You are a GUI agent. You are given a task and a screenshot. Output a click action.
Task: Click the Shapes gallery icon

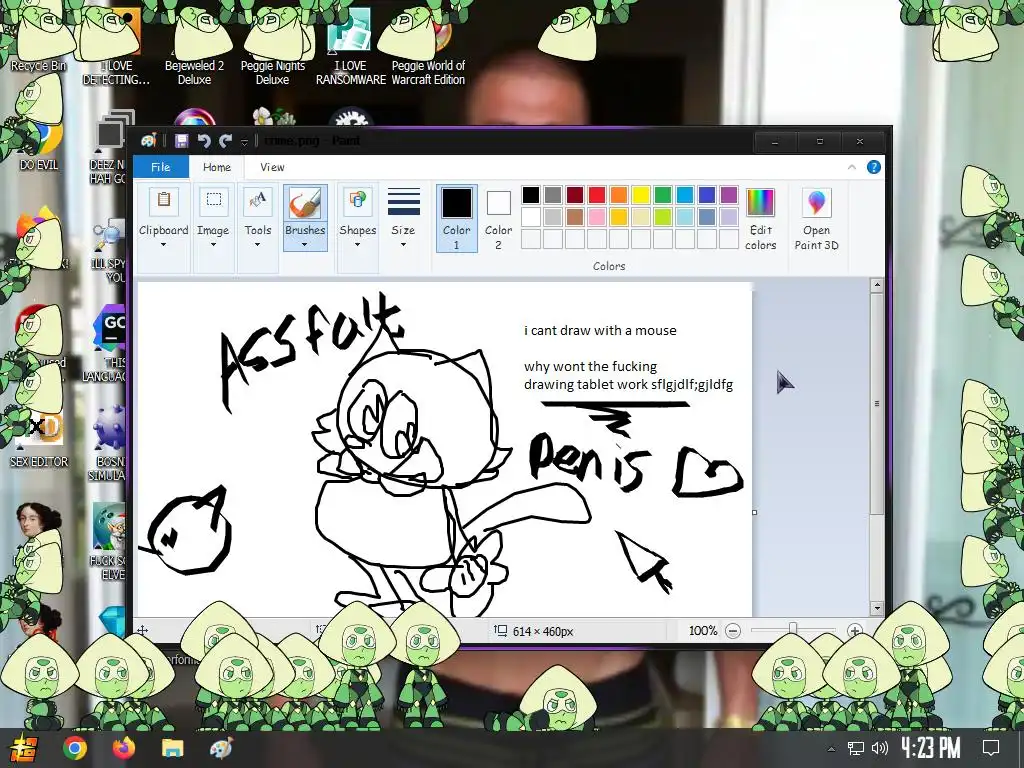click(x=358, y=201)
